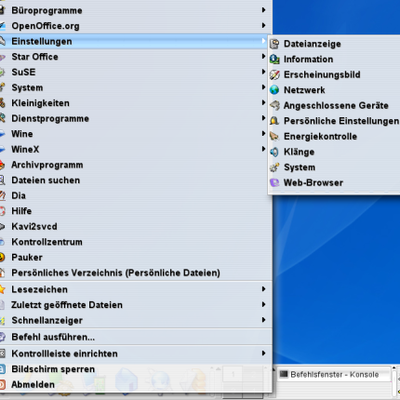The image size is (400, 400).
Task: Expand the SuSE submenu arrow
Action: [263, 72]
